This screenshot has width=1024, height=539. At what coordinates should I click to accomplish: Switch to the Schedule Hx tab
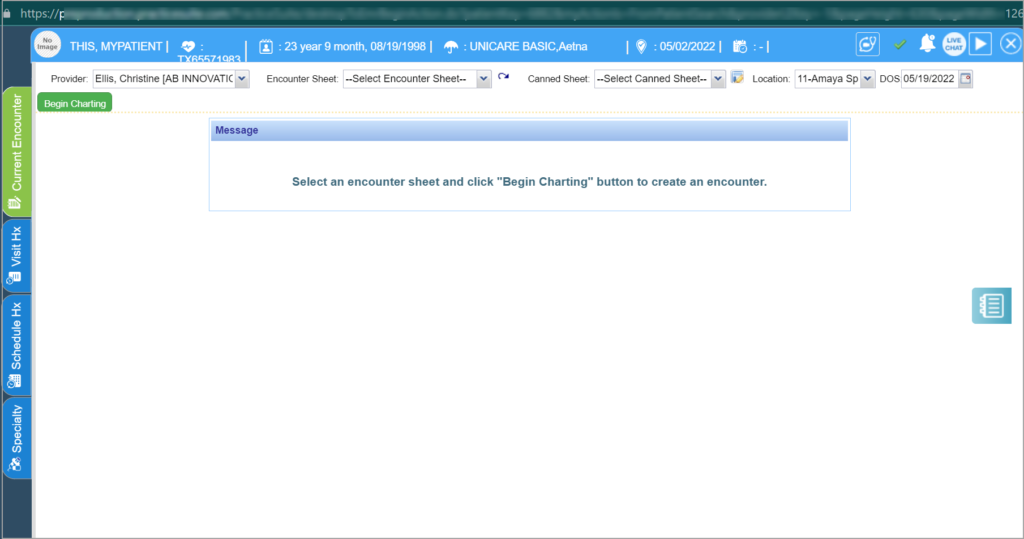click(17, 345)
